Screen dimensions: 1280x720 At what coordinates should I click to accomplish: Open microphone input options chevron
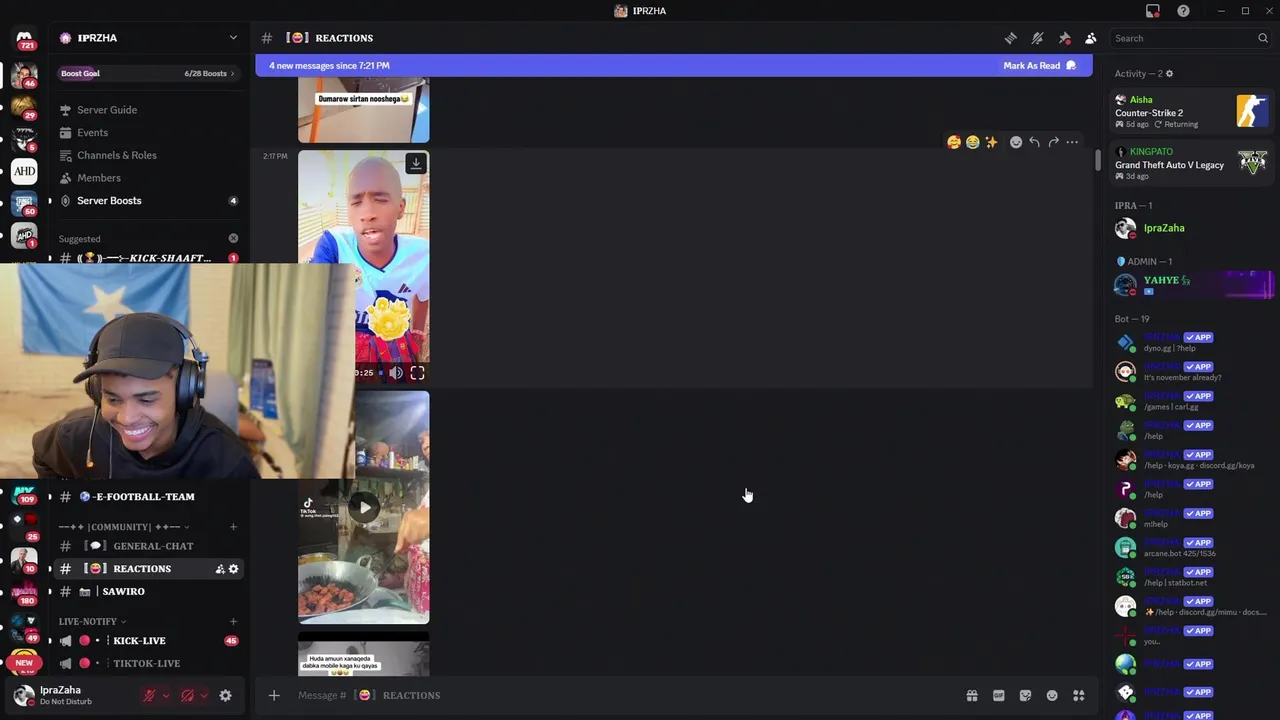(166, 696)
